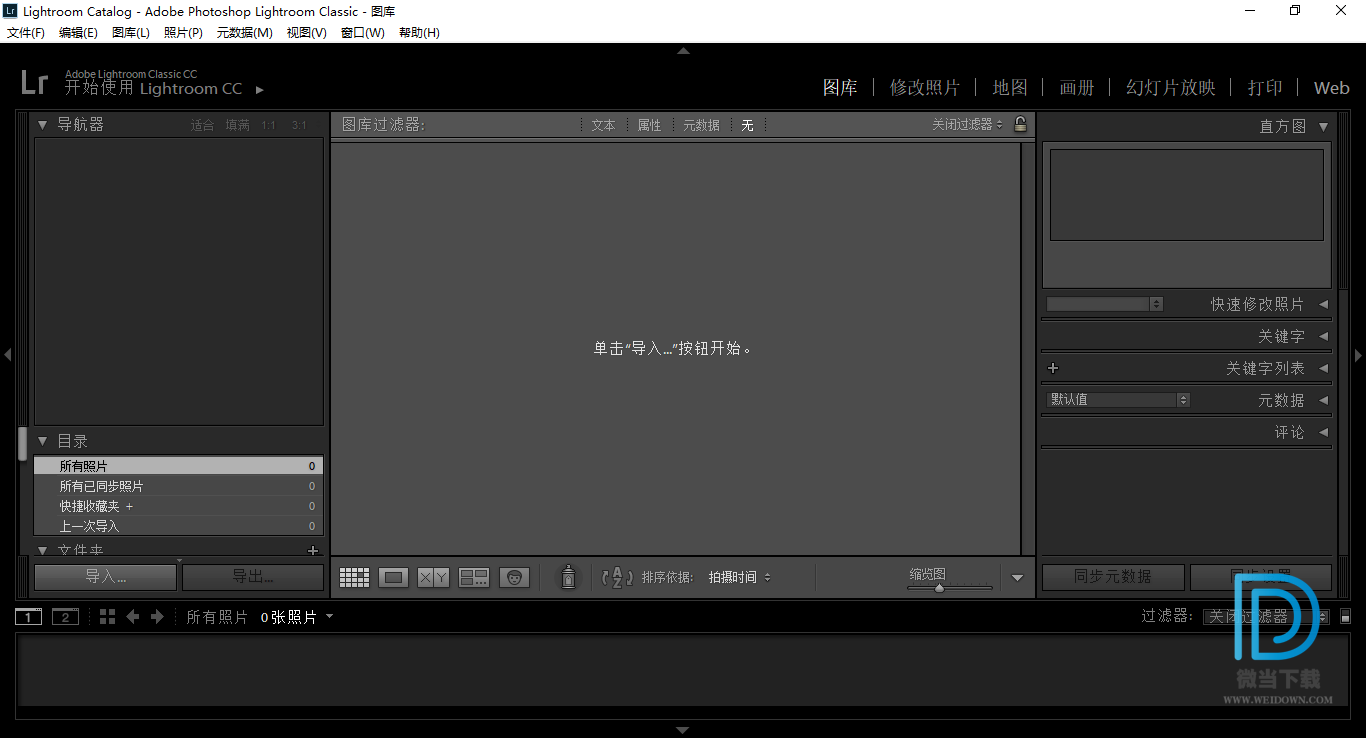Click the 导出... button
This screenshot has height=738, width=1366.
tap(253, 577)
